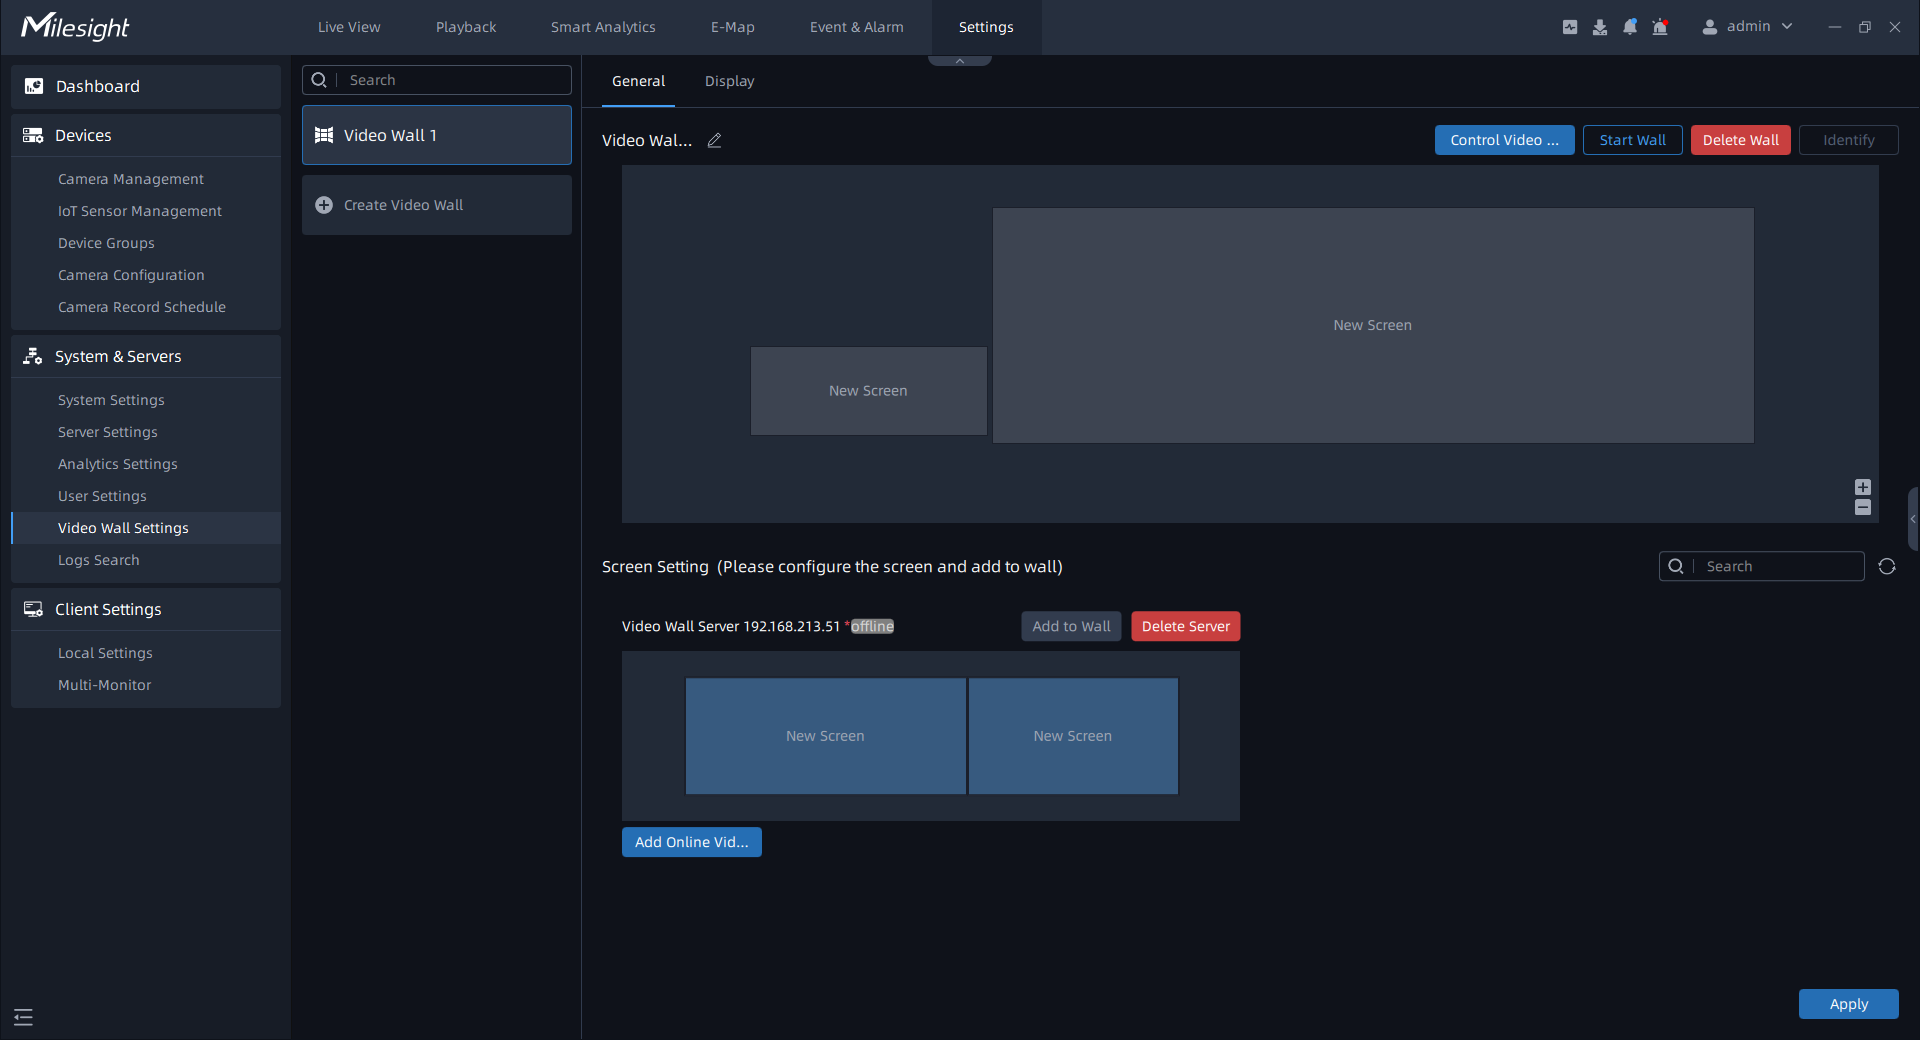Open the download tasks icon
Viewport: 1920px width, 1040px height.
coord(1600,27)
